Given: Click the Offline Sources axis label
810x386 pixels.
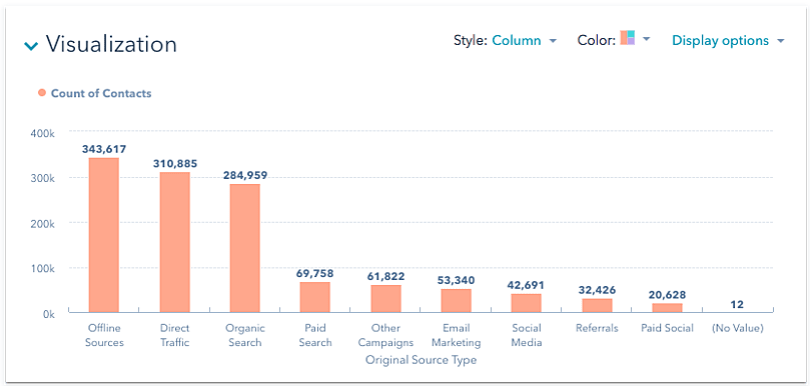Looking at the screenshot, I should point(105,335).
